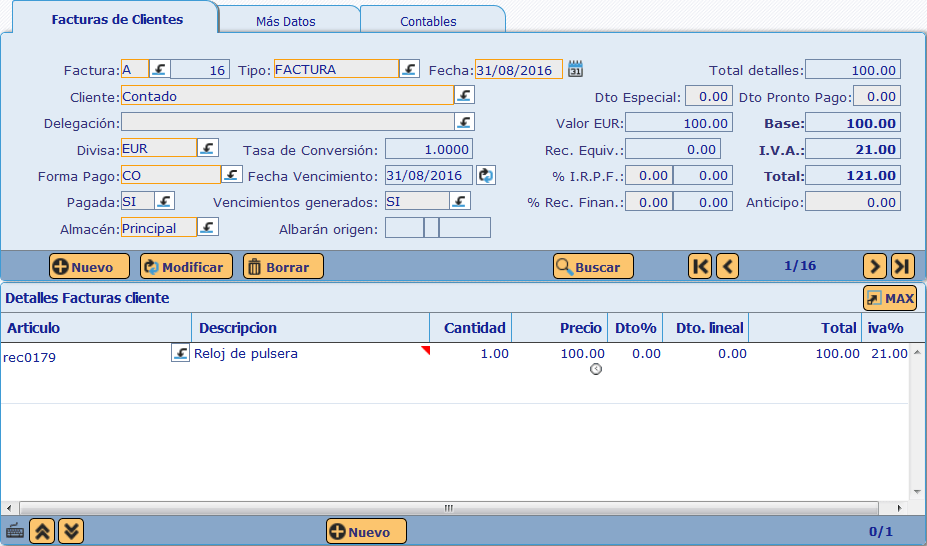This screenshot has height=546, width=927.
Task: Go to last invoice record
Action: 903,266
